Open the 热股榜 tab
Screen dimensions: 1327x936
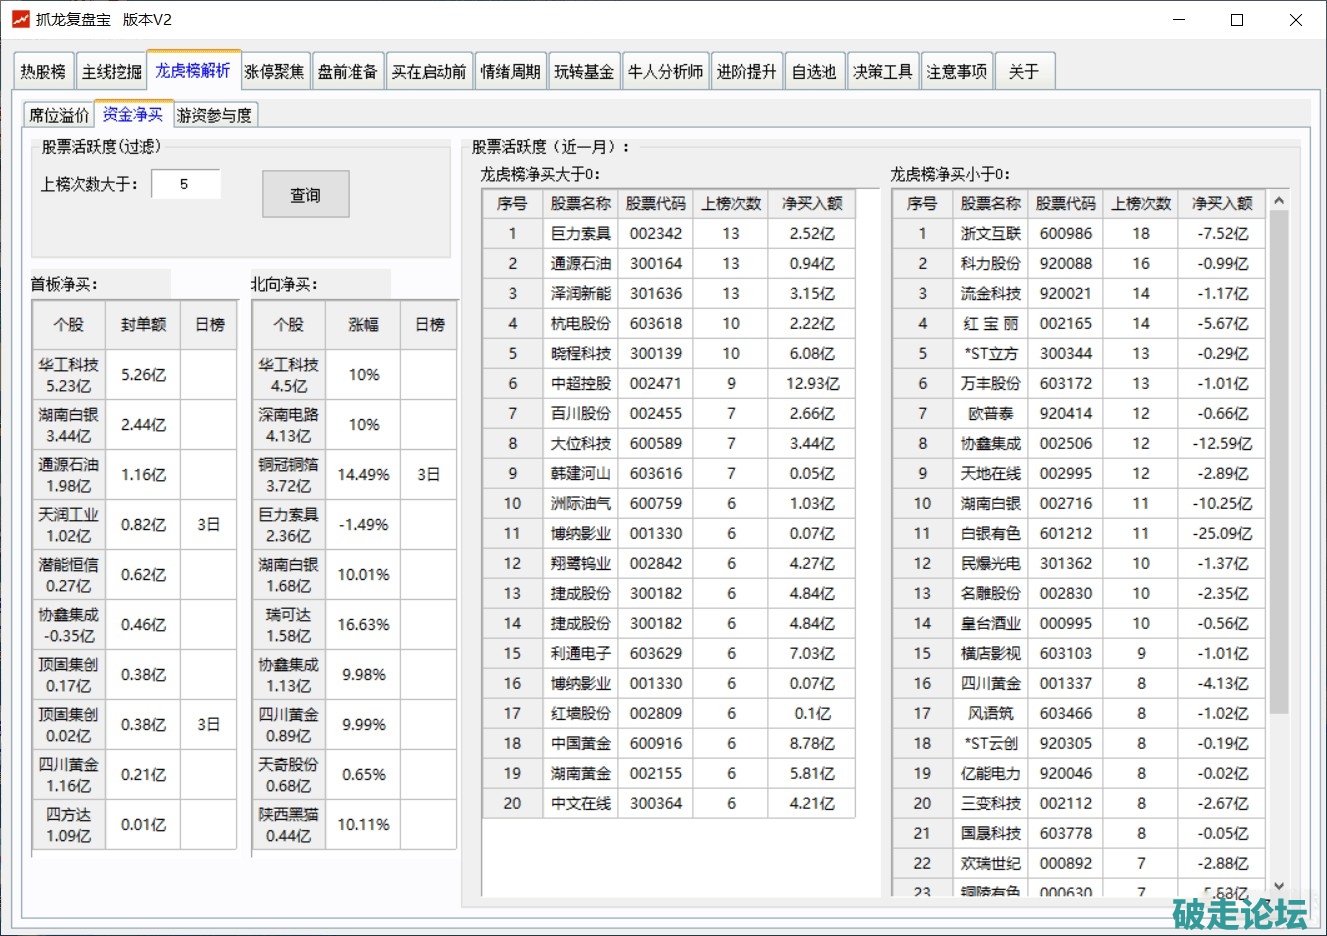point(43,72)
